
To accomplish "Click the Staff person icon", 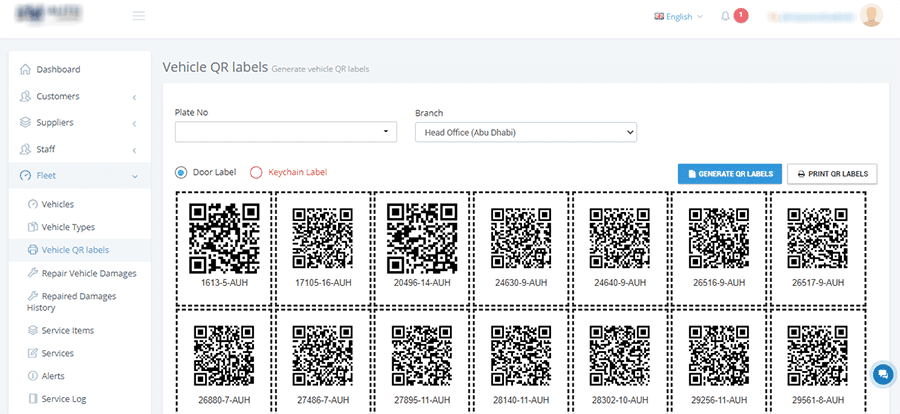I will coord(25,149).
